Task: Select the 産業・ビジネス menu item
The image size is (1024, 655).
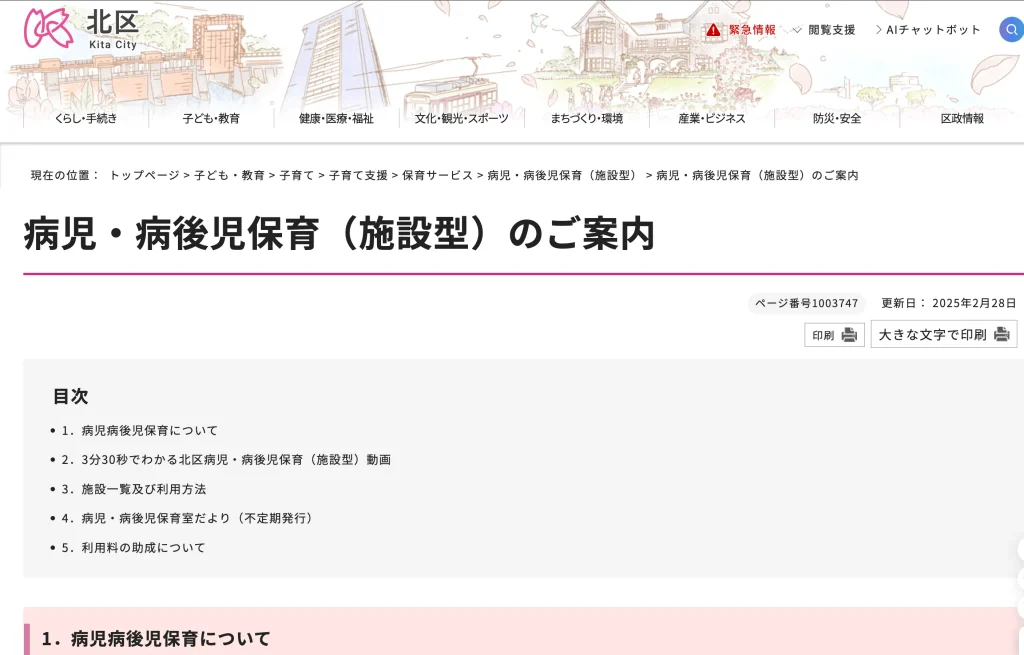Action: [x=711, y=118]
